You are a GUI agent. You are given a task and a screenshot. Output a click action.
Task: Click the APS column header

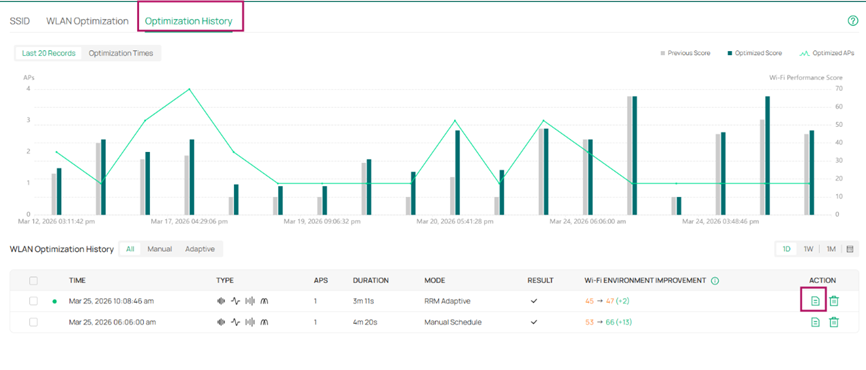pos(321,281)
